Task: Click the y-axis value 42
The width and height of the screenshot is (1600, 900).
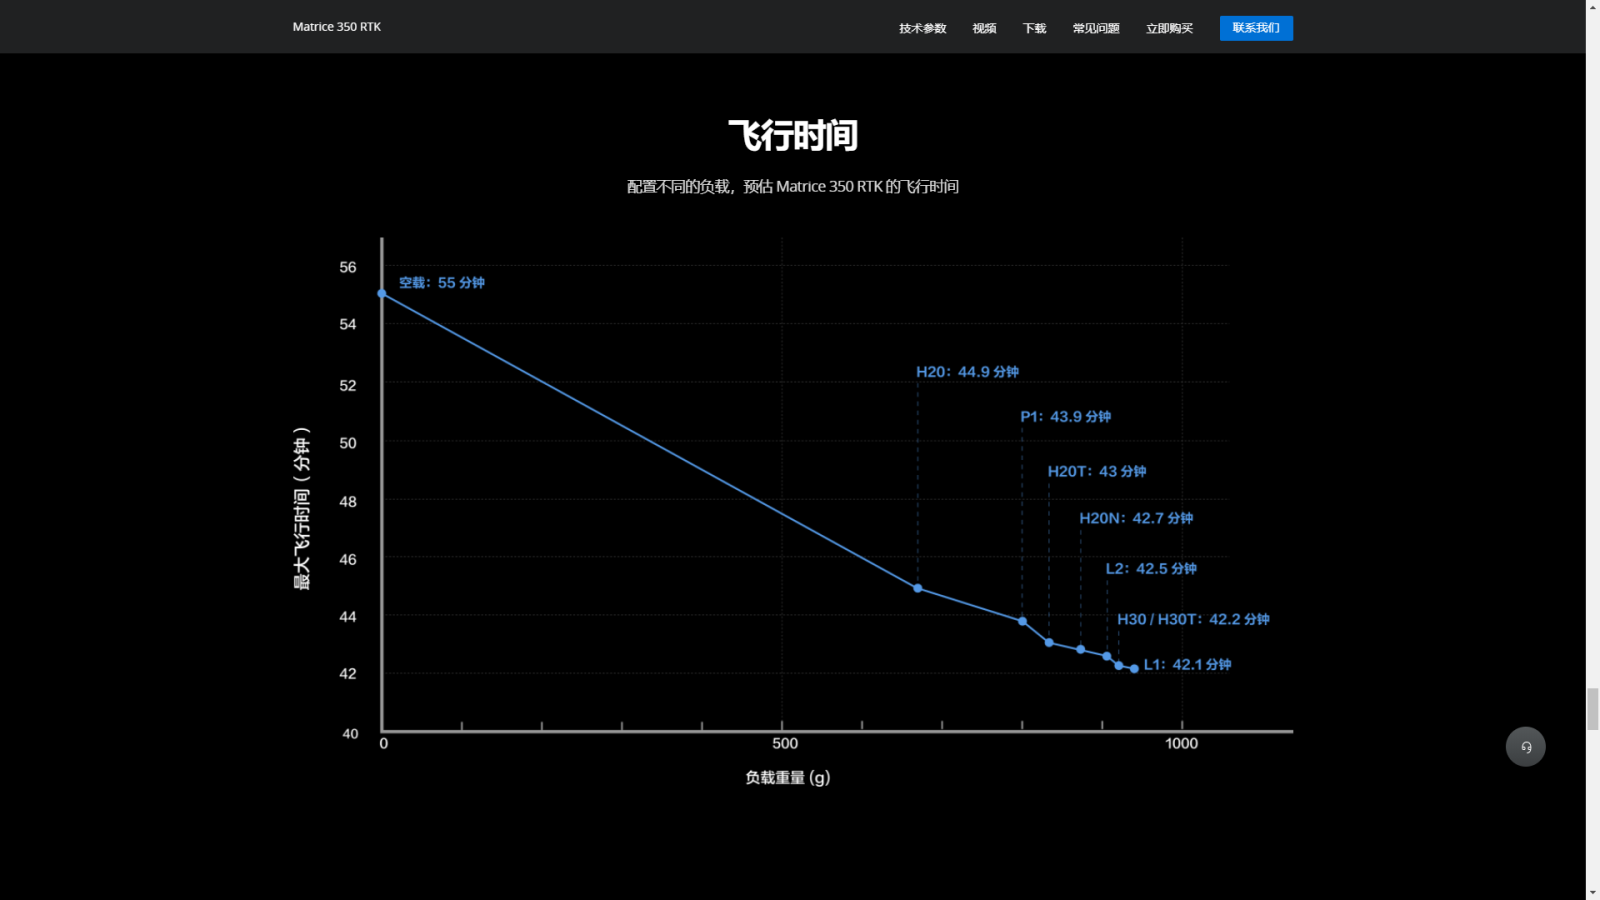Action: click(348, 673)
